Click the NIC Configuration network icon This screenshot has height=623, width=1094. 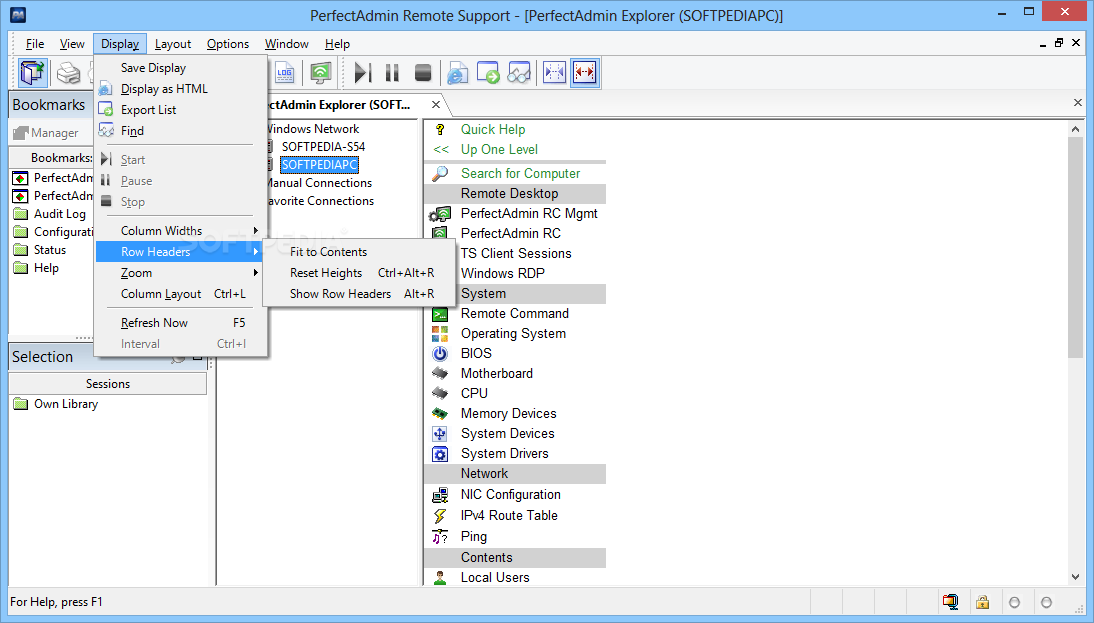coord(440,495)
